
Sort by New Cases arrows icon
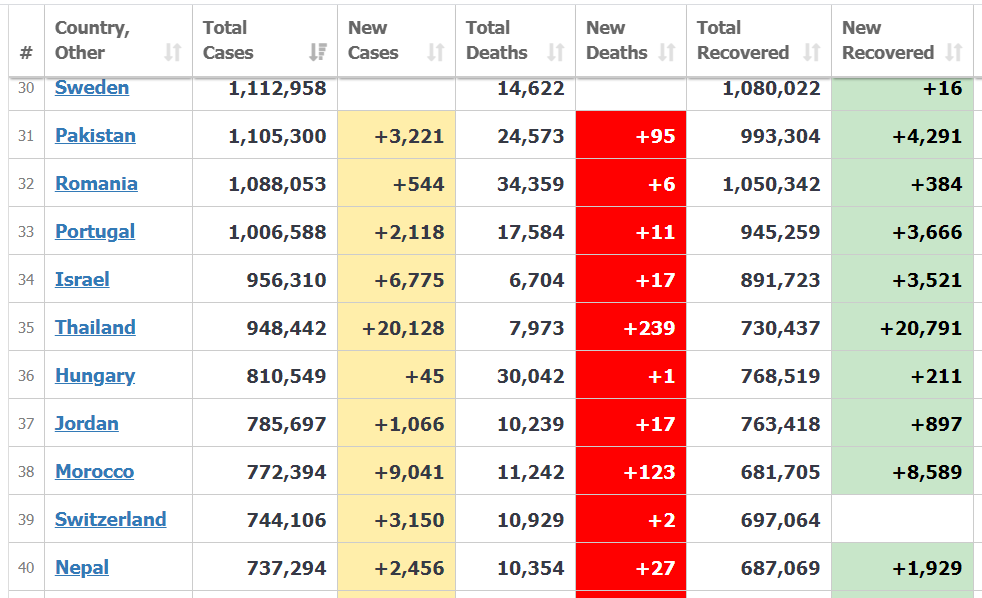click(x=436, y=53)
